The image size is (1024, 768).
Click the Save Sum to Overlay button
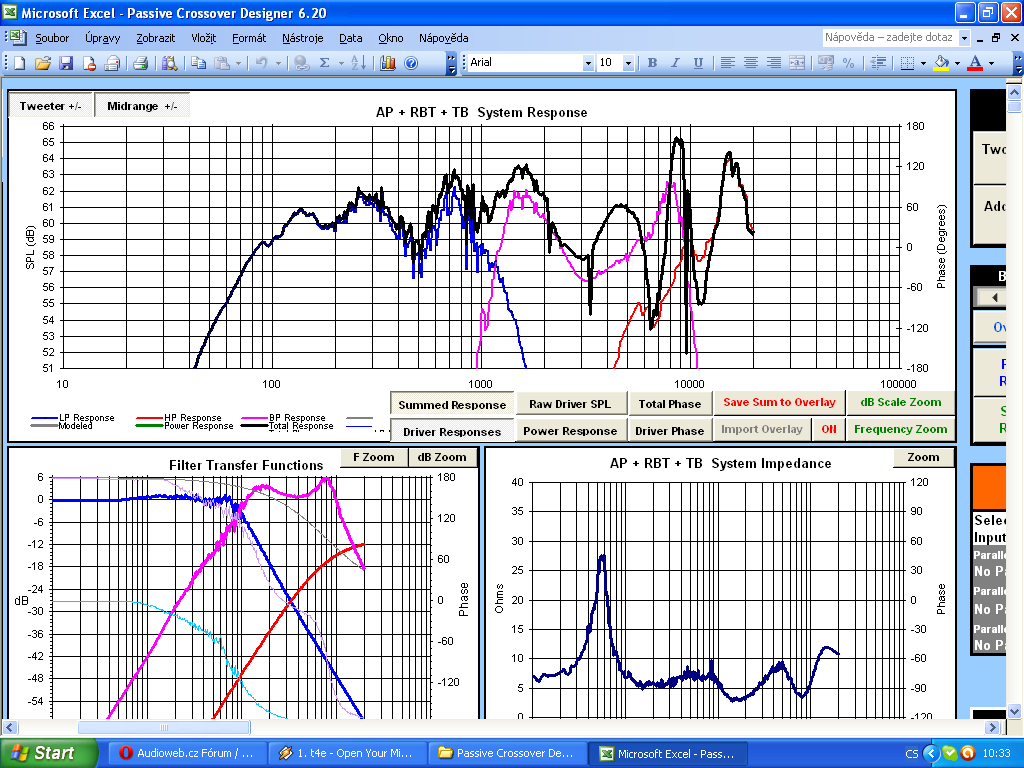pos(779,402)
